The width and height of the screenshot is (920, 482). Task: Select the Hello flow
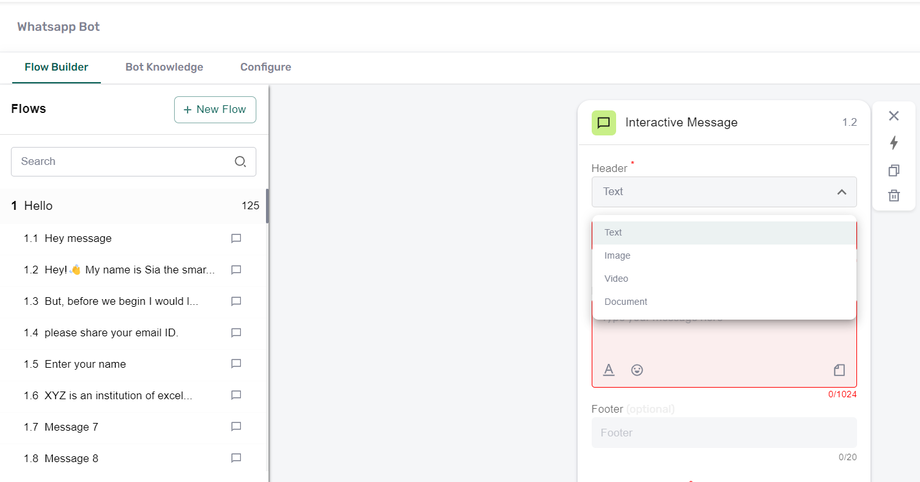tap(38, 206)
